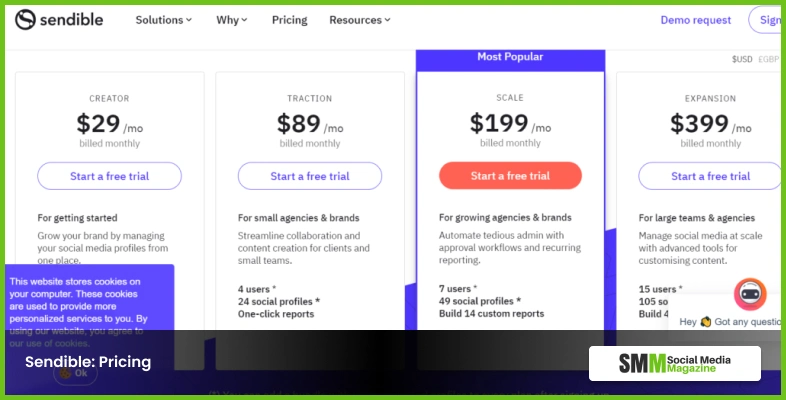Open the 'Got any questions' chat message
786x400 pixels.
coord(732,323)
